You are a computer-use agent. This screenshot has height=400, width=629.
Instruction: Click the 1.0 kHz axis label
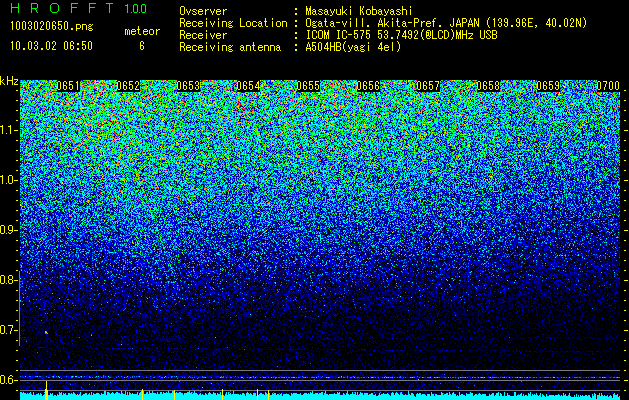8,180
